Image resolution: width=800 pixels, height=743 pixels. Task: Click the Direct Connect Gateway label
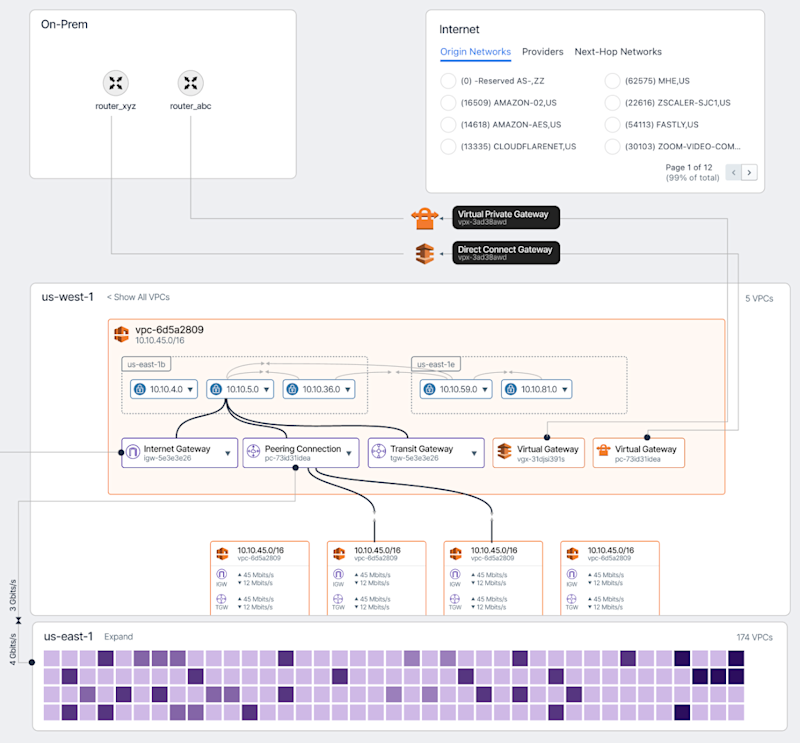click(506, 253)
